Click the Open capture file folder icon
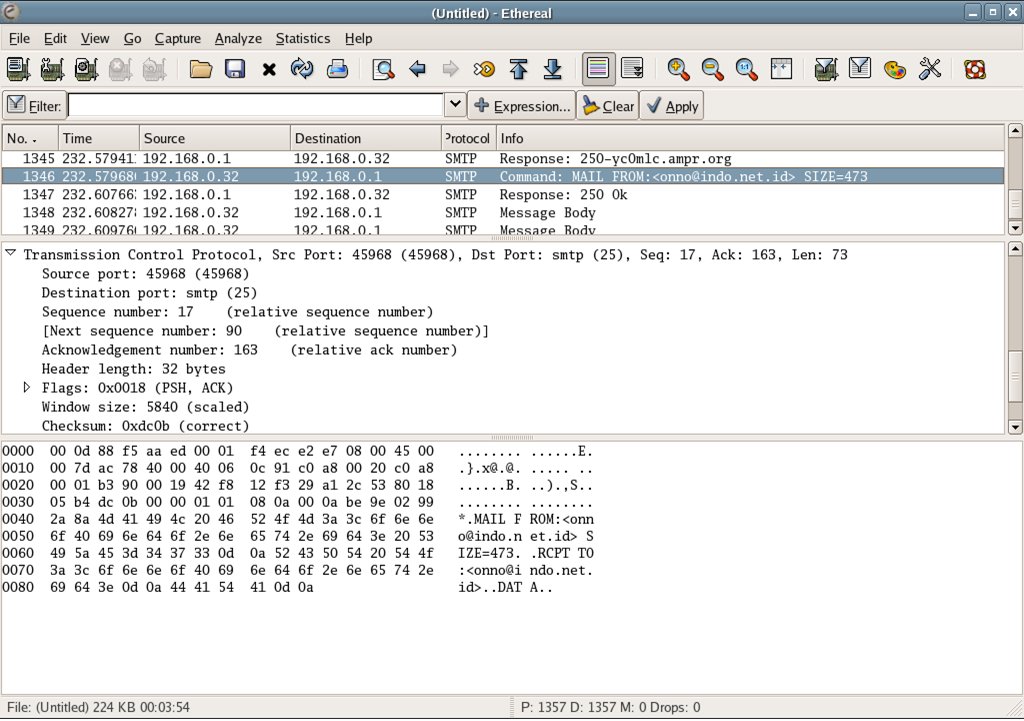1024x721 pixels. click(202, 69)
